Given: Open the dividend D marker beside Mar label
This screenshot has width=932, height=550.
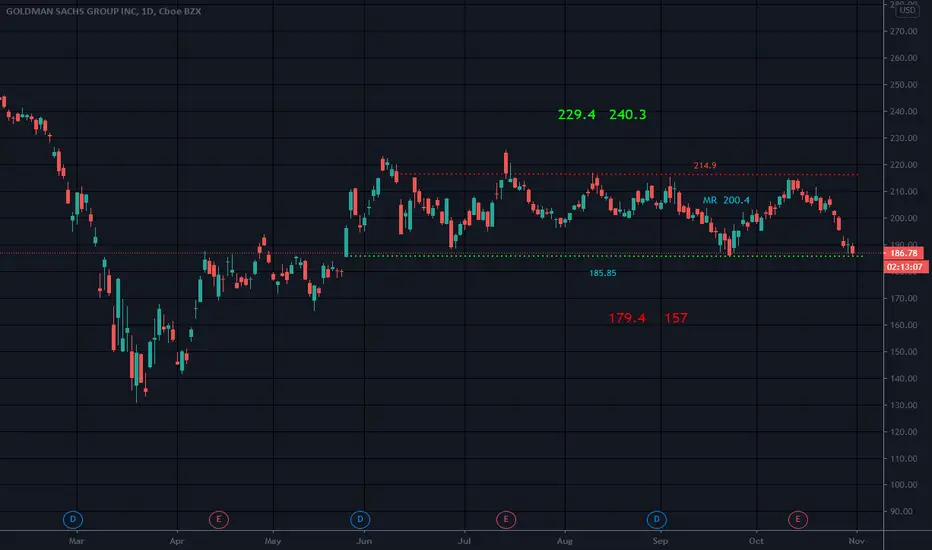Looking at the screenshot, I should tap(73, 520).
